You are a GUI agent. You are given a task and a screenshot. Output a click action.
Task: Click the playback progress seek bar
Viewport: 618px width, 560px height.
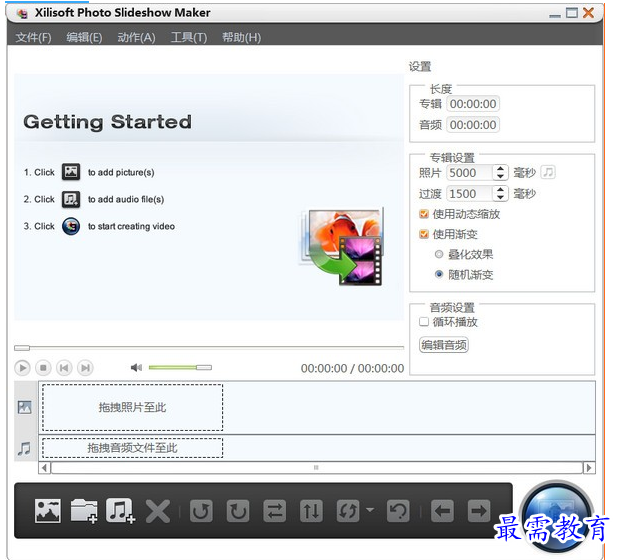(209, 348)
